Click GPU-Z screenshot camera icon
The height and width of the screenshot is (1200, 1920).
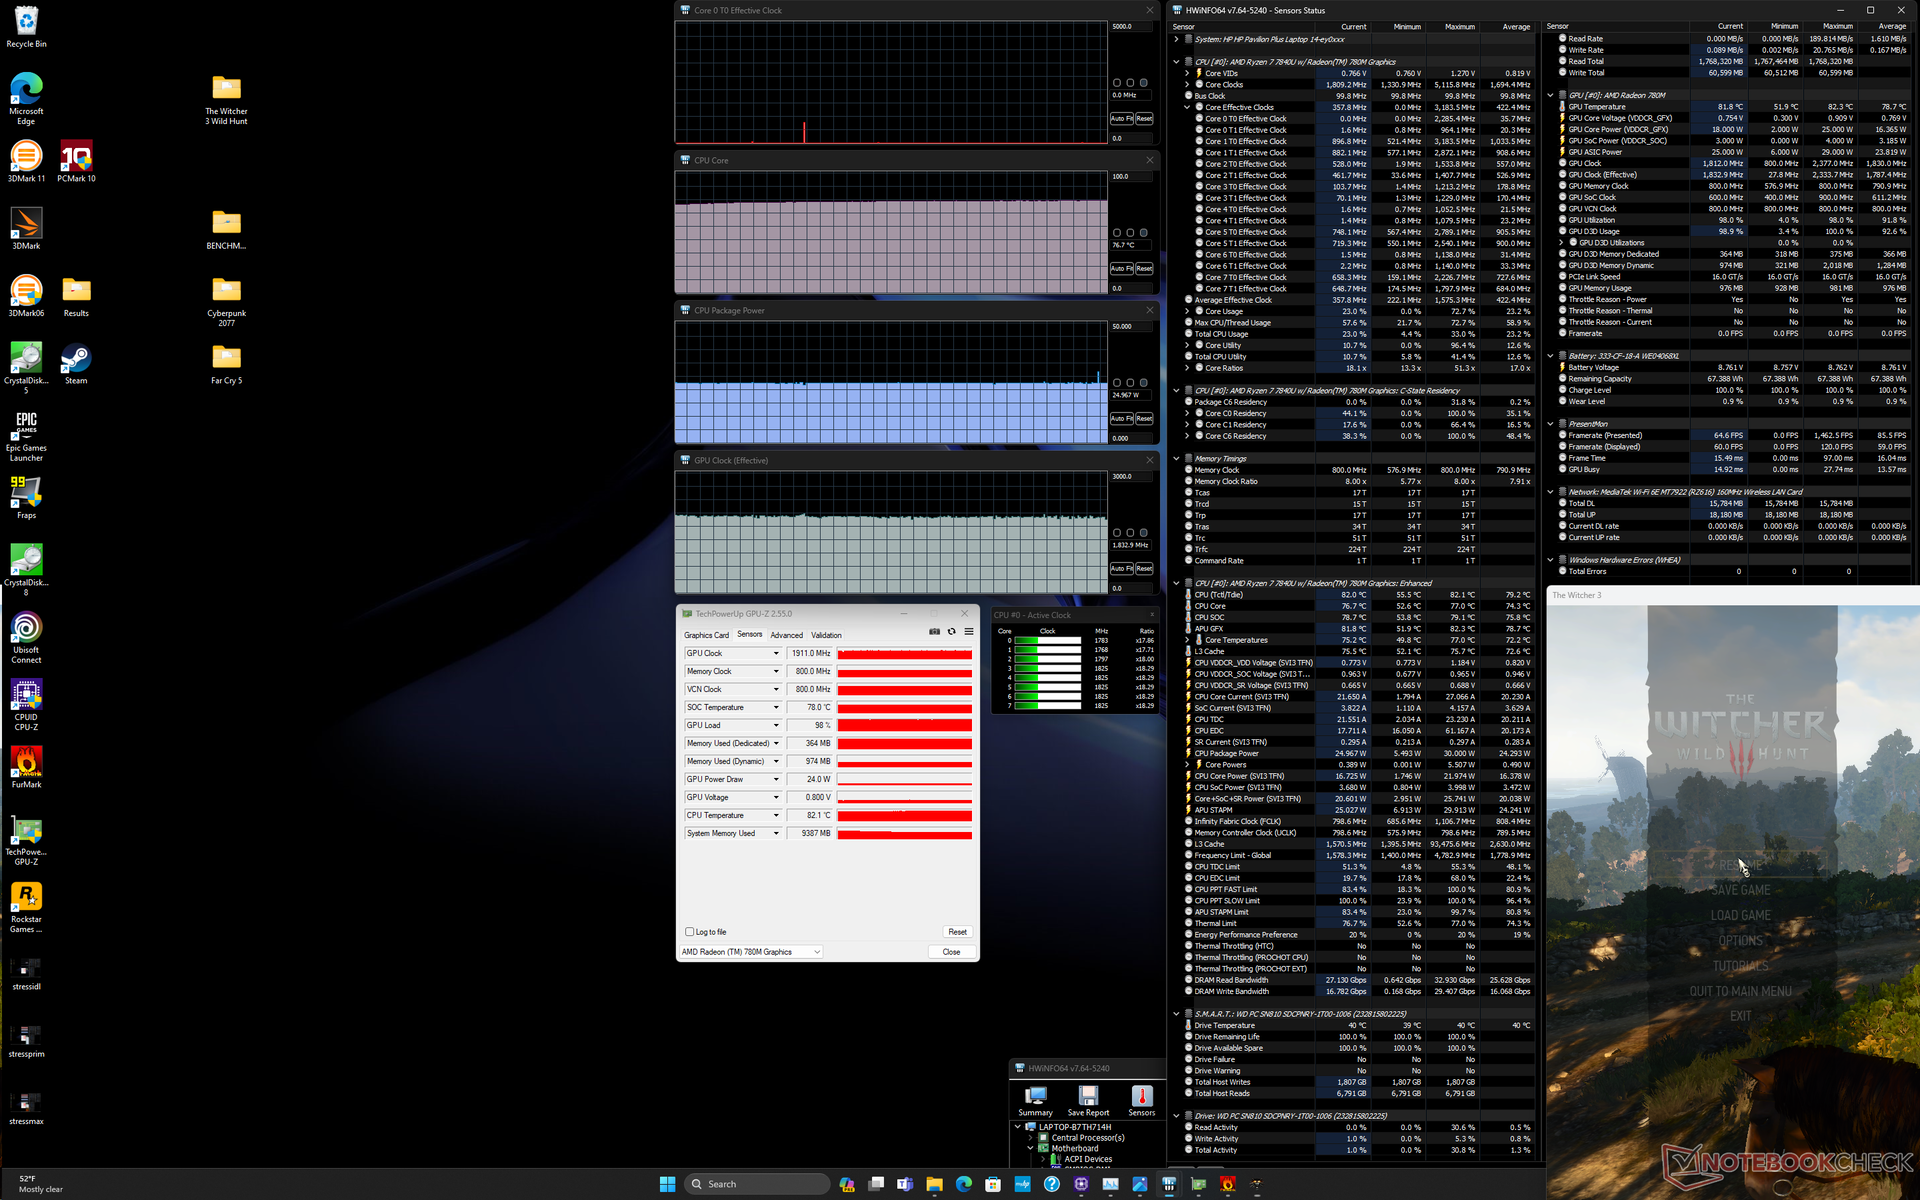click(934, 632)
